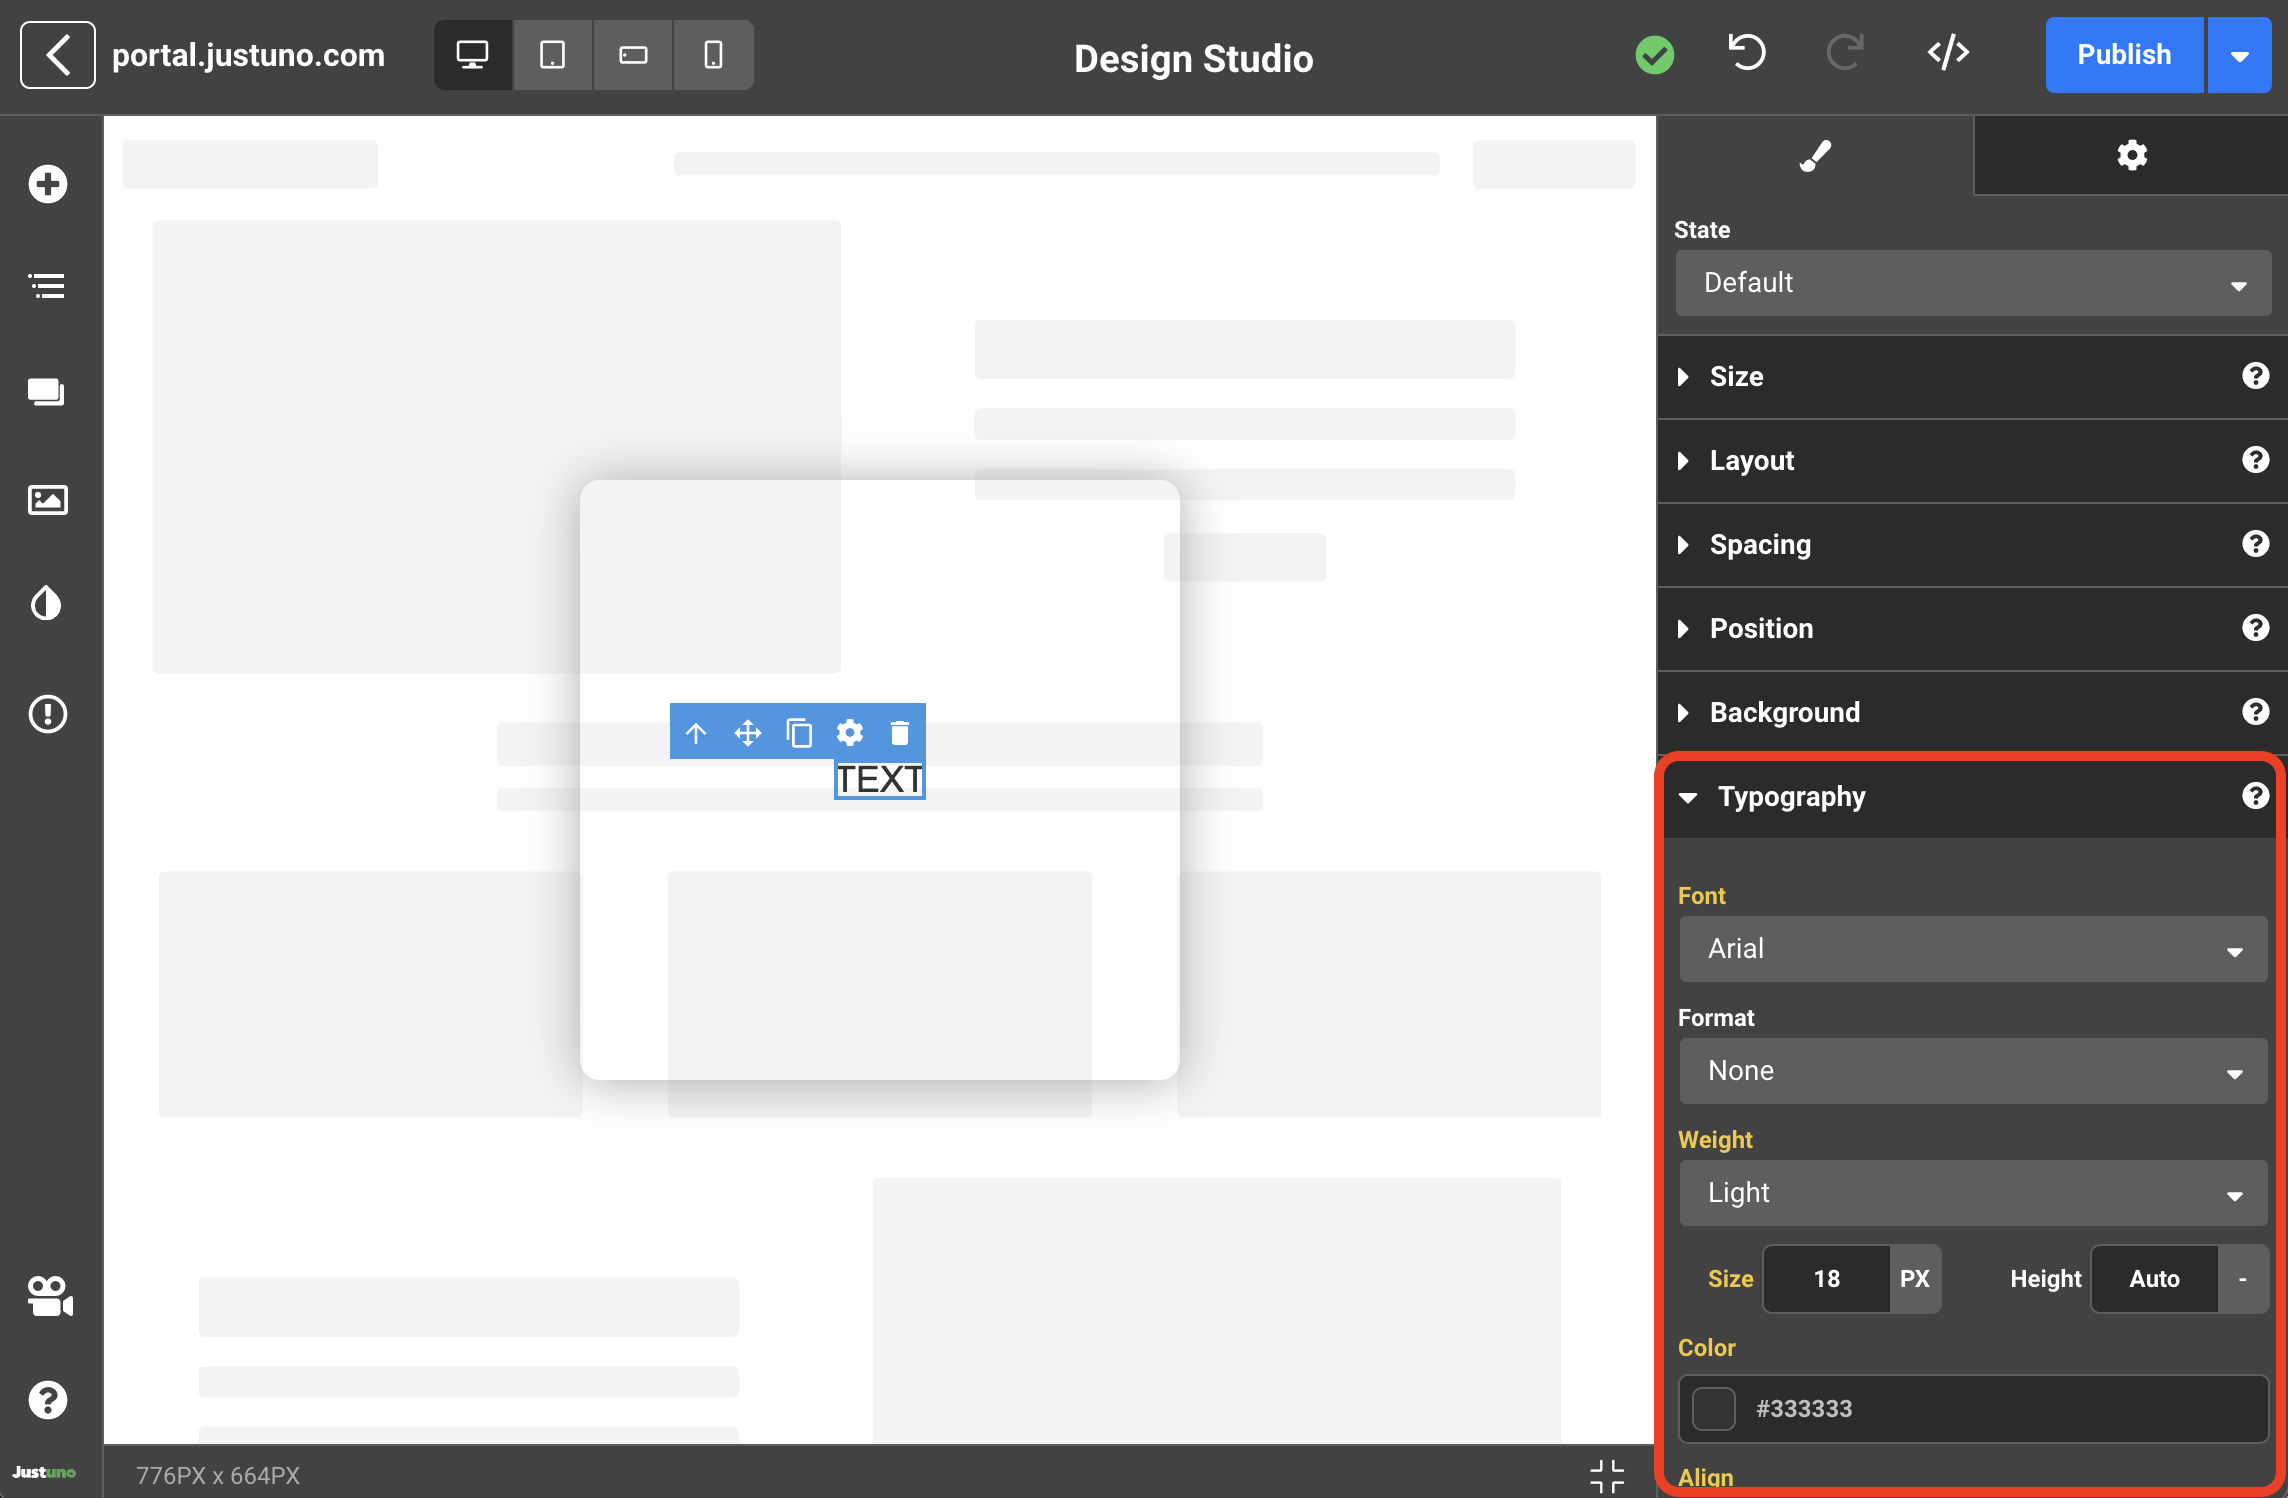The image size is (2288, 1498).
Task: Switch to desktop device preview
Action: tap(472, 55)
